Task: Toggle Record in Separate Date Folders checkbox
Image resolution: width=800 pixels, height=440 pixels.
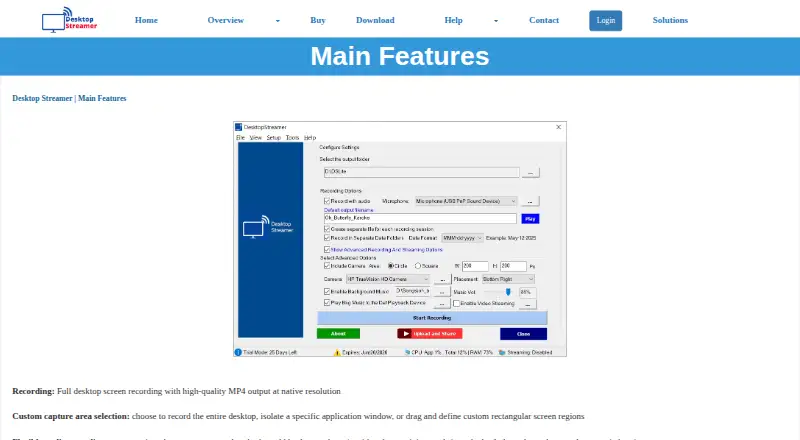Action: [327, 238]
